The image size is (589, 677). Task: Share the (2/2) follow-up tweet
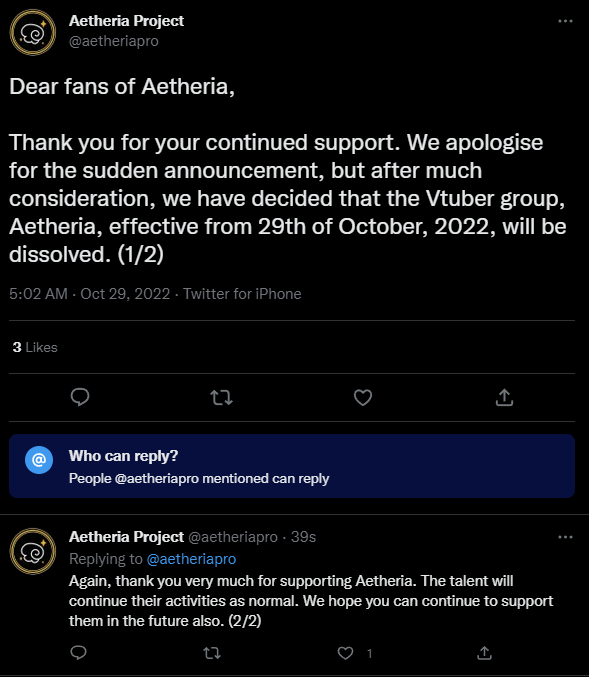(x=484, y=652)
